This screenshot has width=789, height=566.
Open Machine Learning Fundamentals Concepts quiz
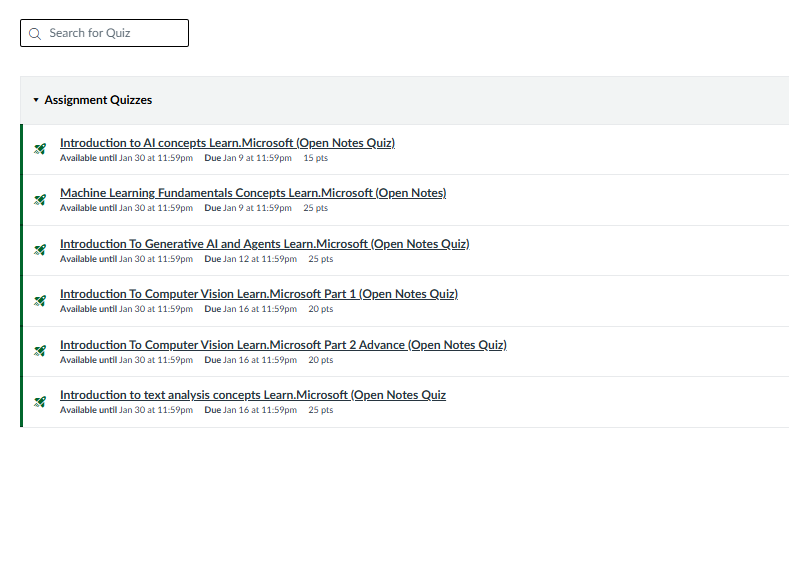[x=252, y=193]
